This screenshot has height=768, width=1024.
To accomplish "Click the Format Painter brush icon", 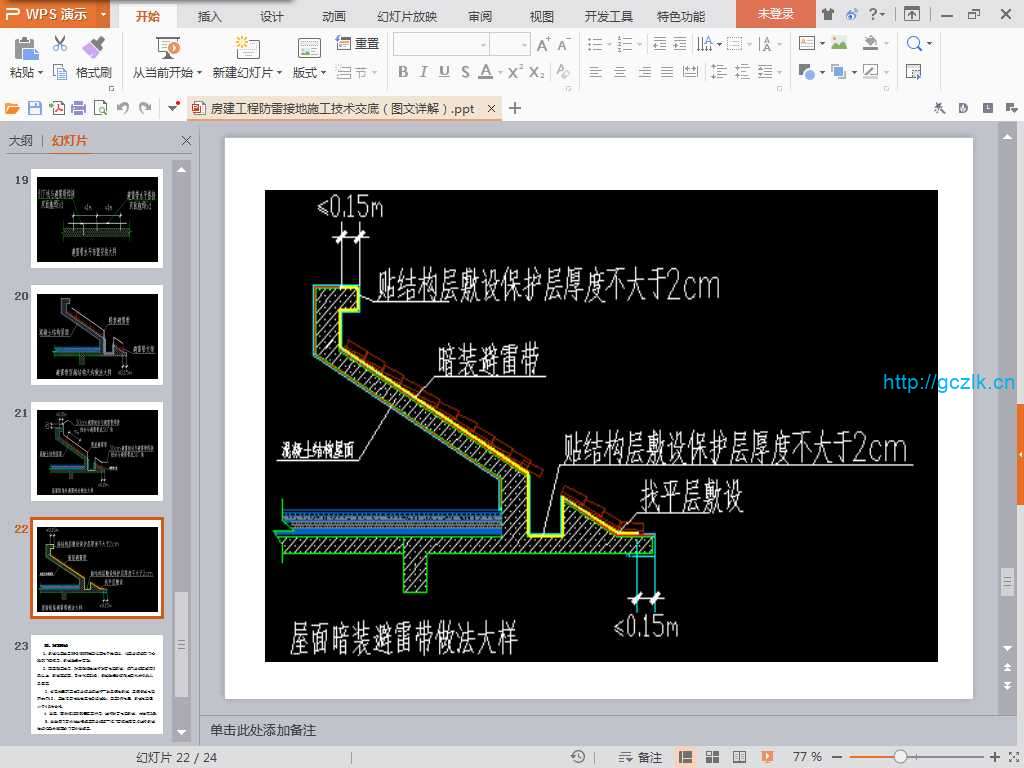I will point(93,47).
